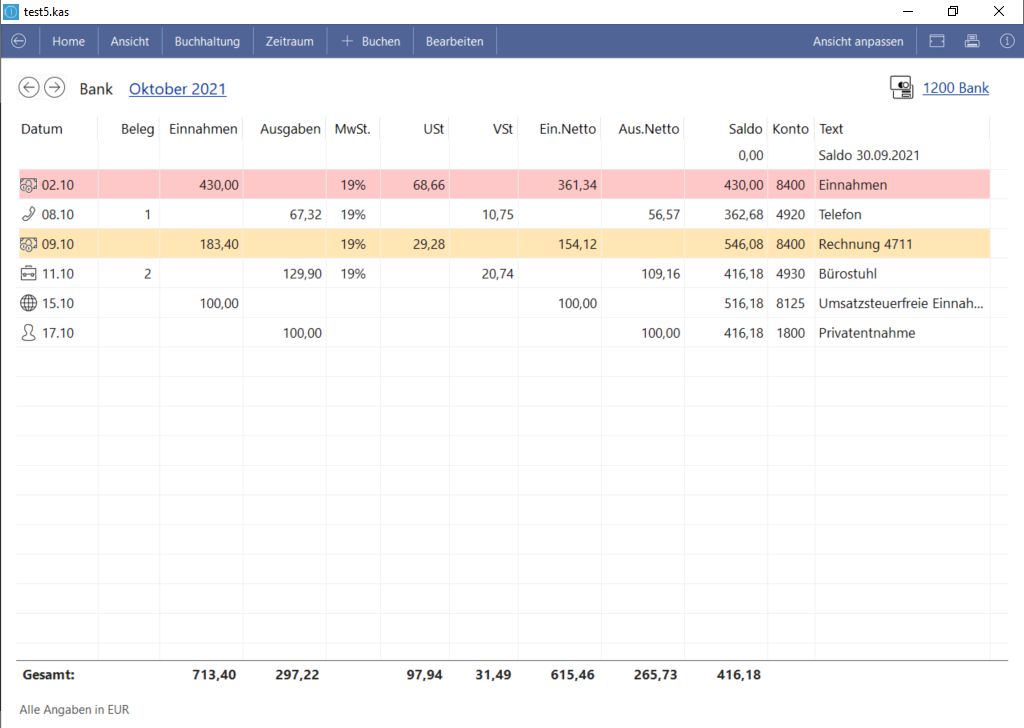Click the bank account icon near 1200 Bank
The image size is (1024, 728).
(x=901, y=88)
